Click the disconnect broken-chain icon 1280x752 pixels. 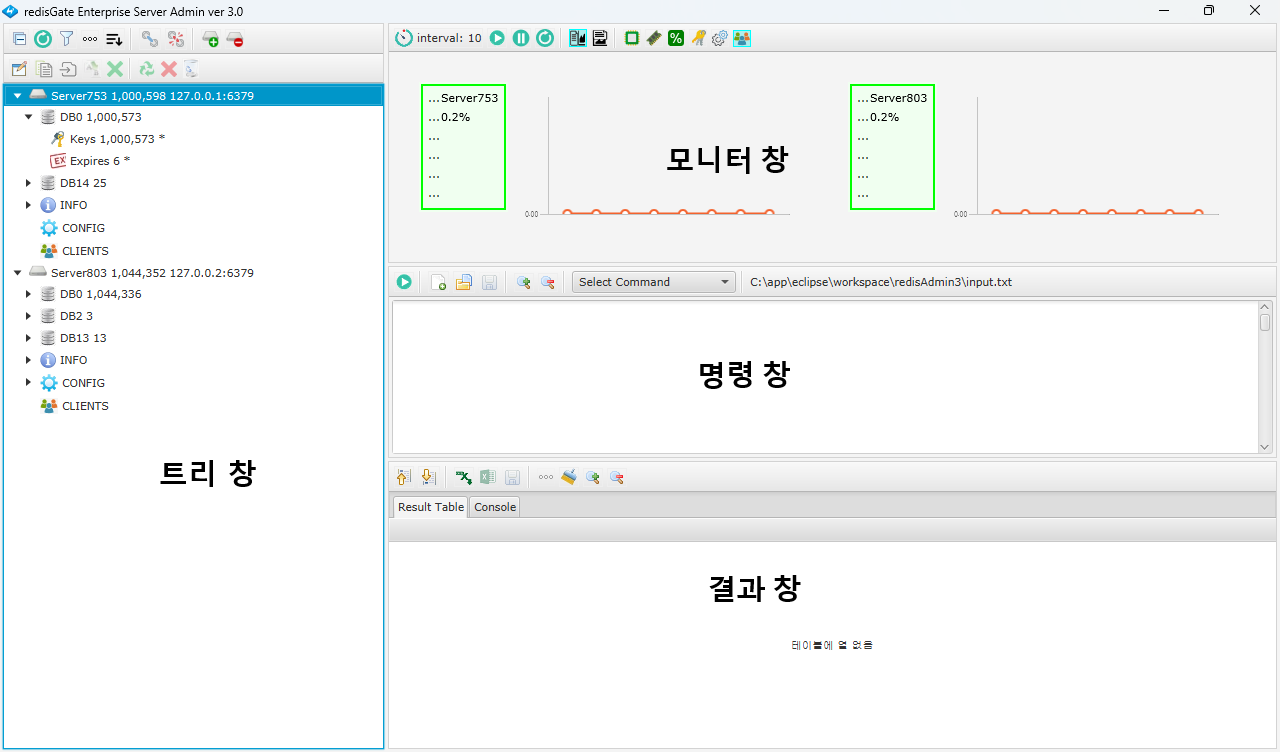click(176, 39)
